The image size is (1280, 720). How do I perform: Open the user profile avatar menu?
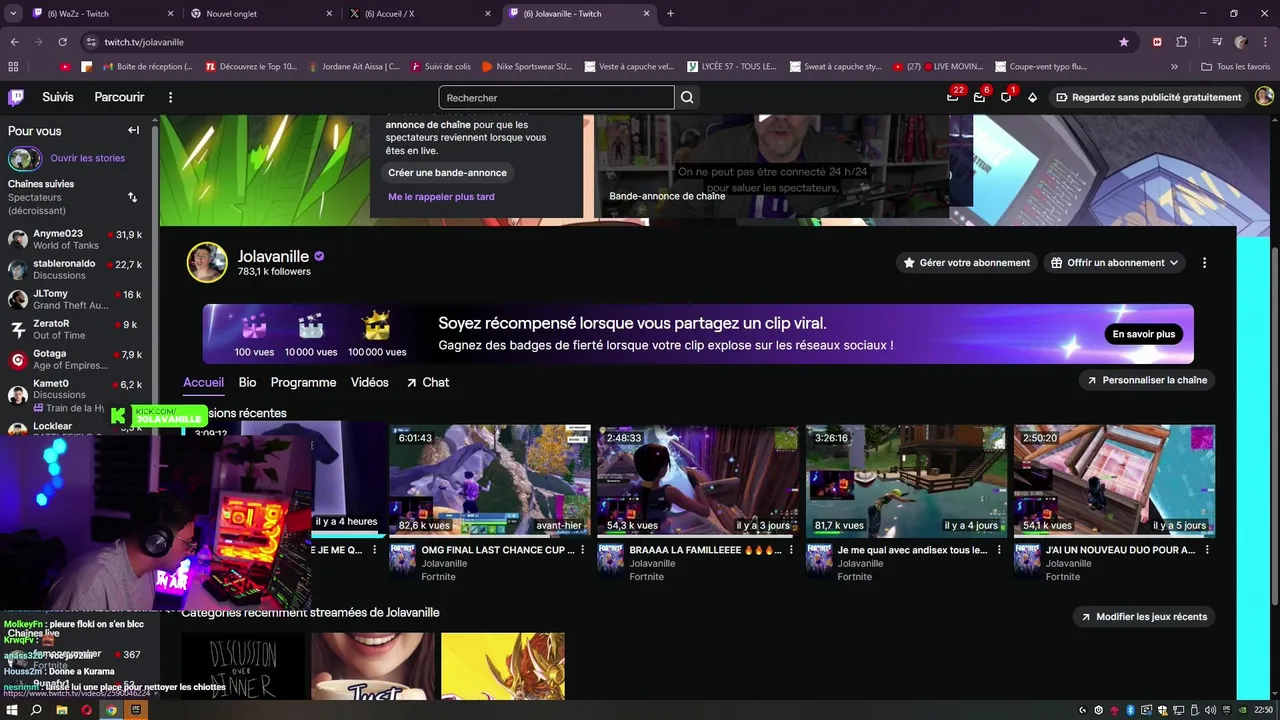point(1264,96)
